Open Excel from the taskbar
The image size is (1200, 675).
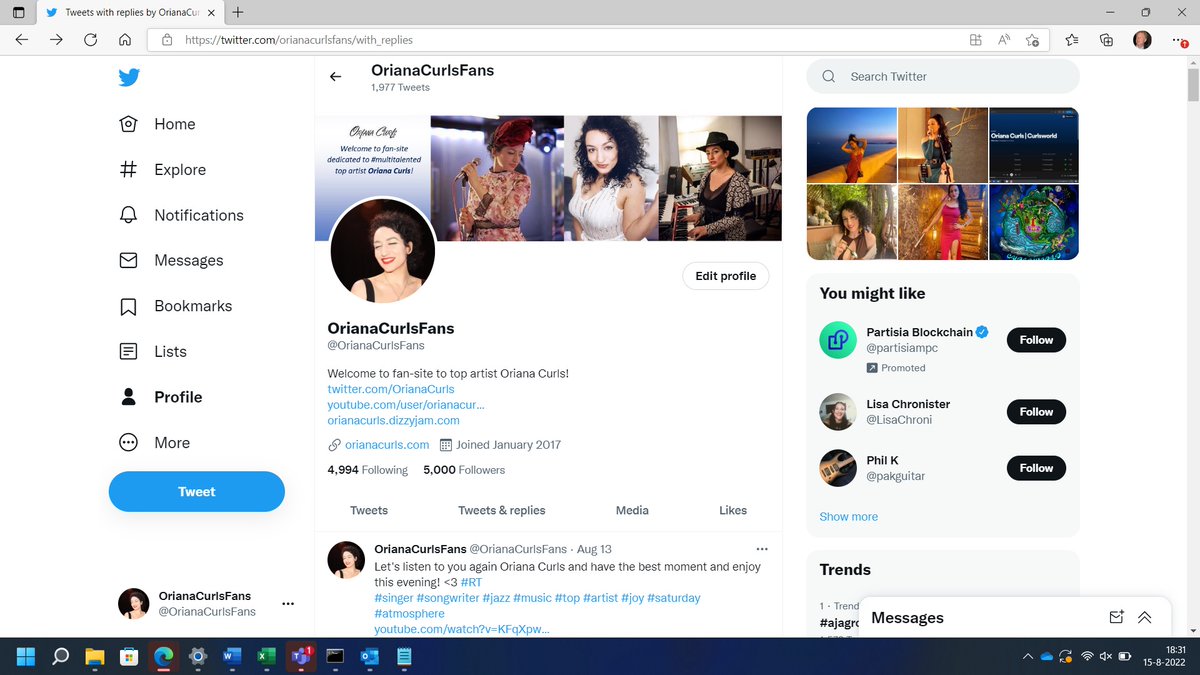(265, 657)
